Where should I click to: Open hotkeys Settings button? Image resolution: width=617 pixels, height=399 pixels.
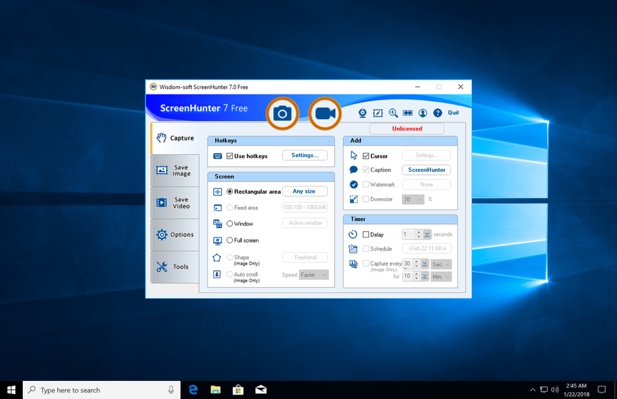[305, 155]
